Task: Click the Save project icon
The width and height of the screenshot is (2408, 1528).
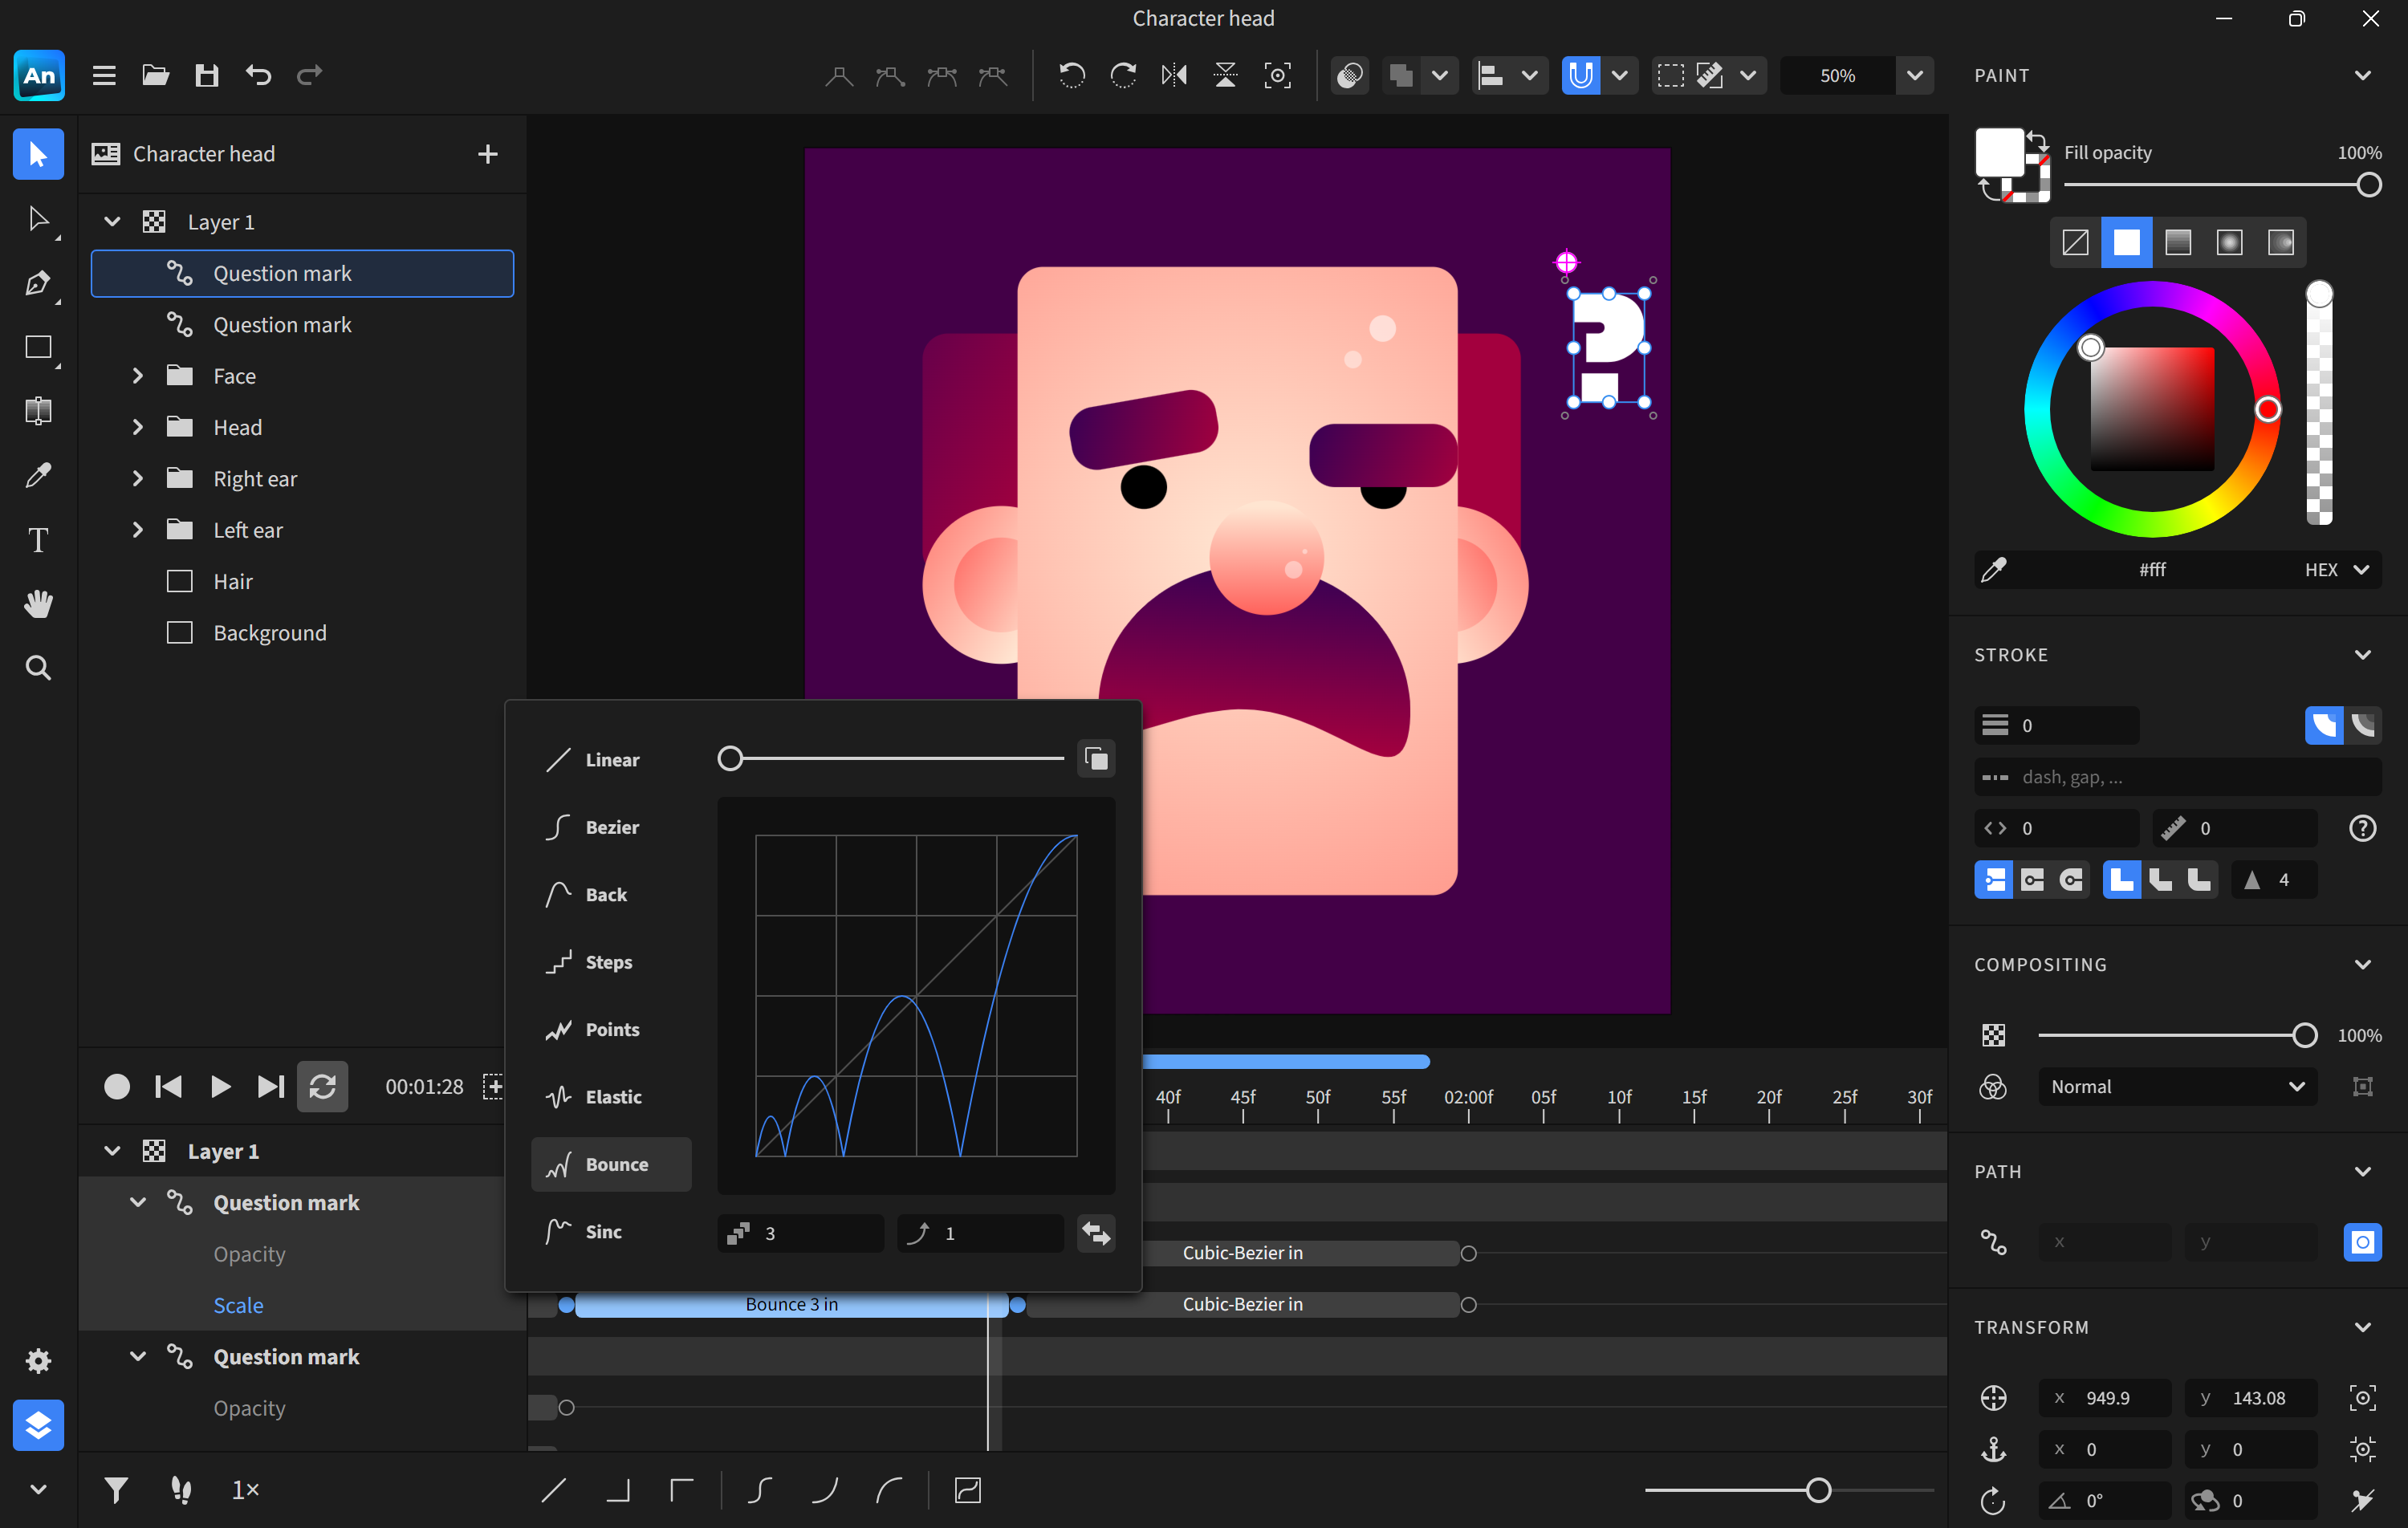Action: tap(207, 75)
